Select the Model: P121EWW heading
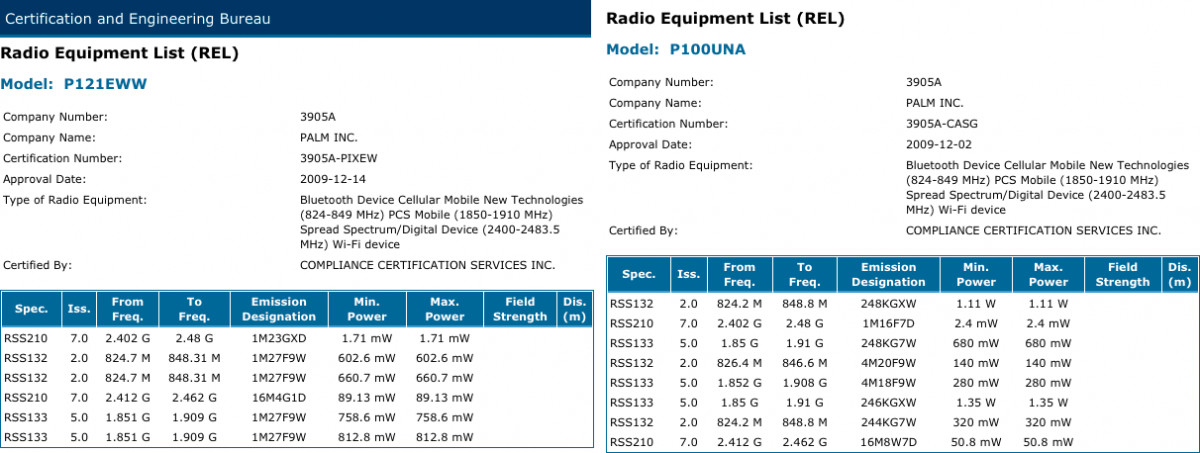This screenshot has height=453, width=1200. pos(74,85)
